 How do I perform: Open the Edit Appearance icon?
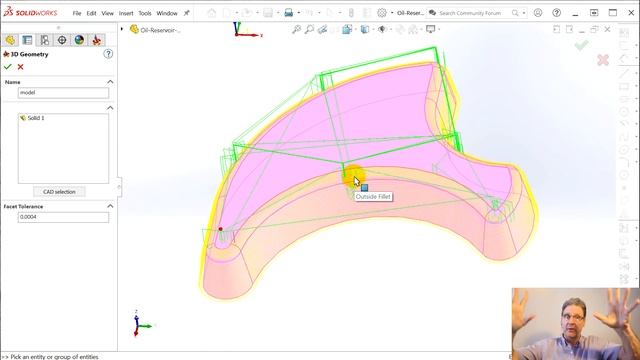pos(400,29)
